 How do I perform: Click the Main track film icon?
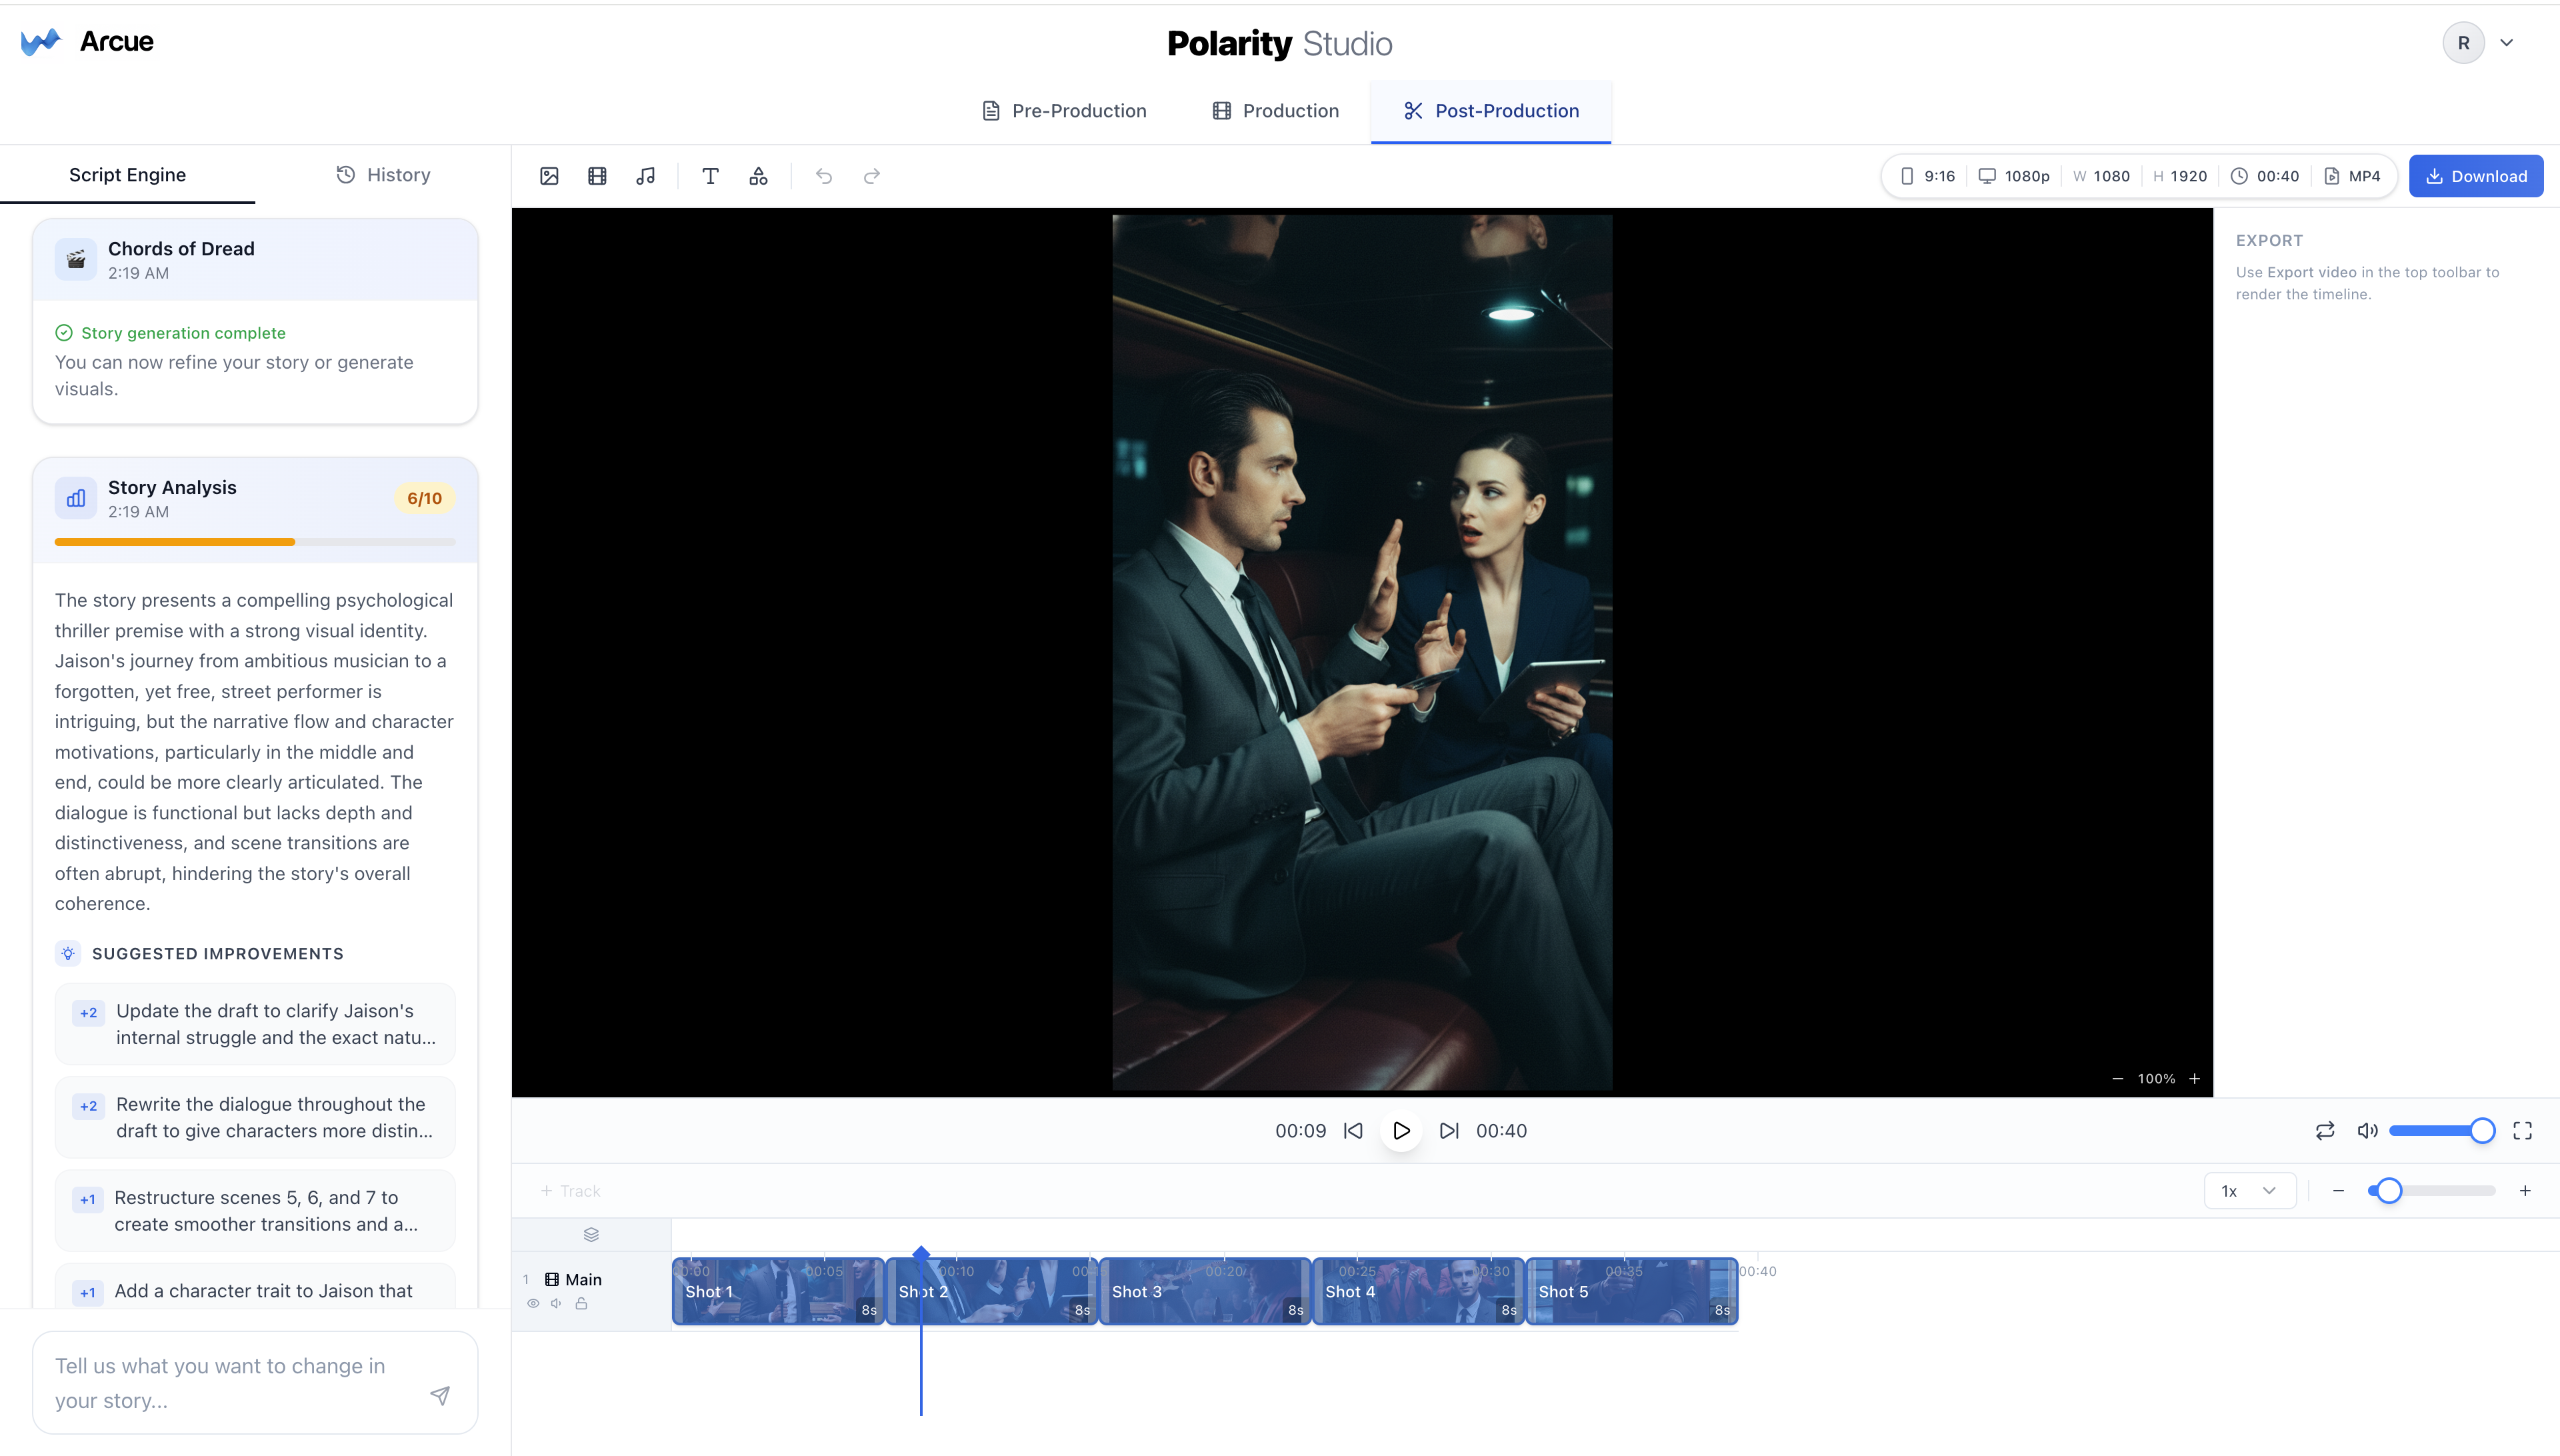coord(552,1279)
